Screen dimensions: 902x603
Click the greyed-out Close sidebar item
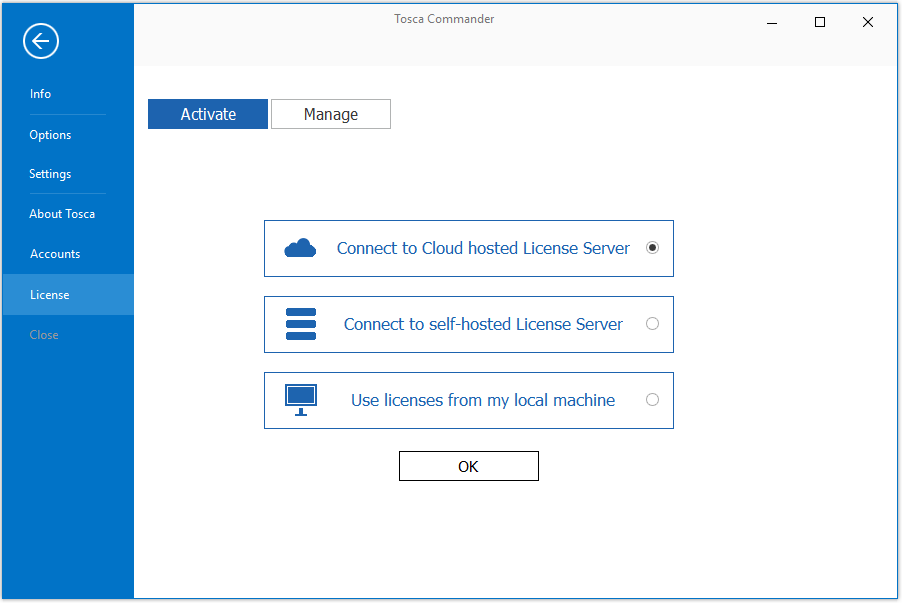tap(44, 335)
